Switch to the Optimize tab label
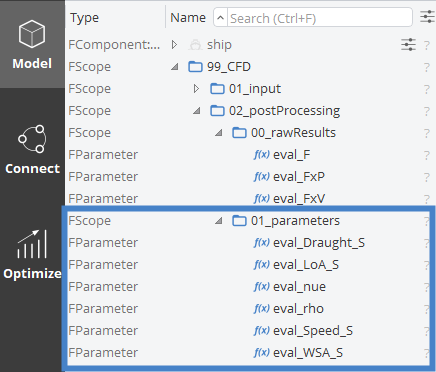 point(32,273)
